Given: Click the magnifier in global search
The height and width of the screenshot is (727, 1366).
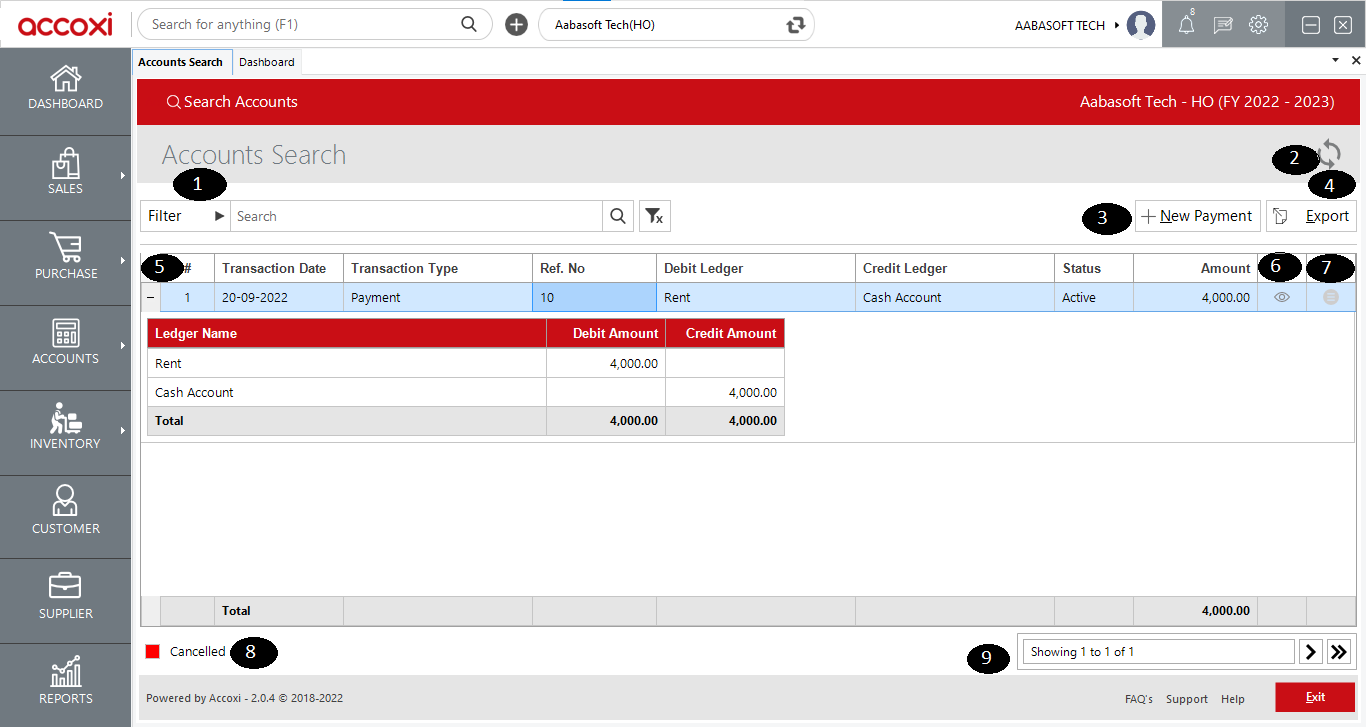Looking at the screenshot, I should click(x=469, y=24).
